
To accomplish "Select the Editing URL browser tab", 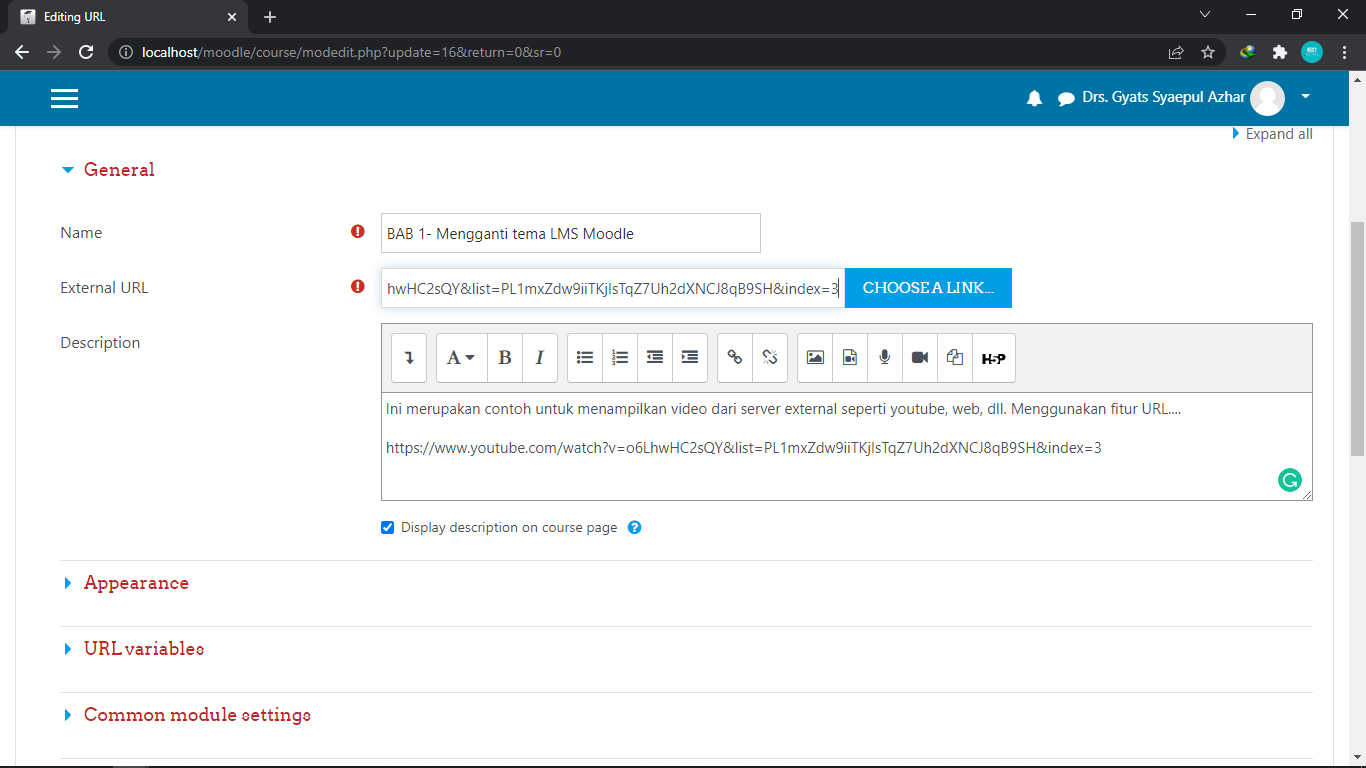I will pos(128,17).
